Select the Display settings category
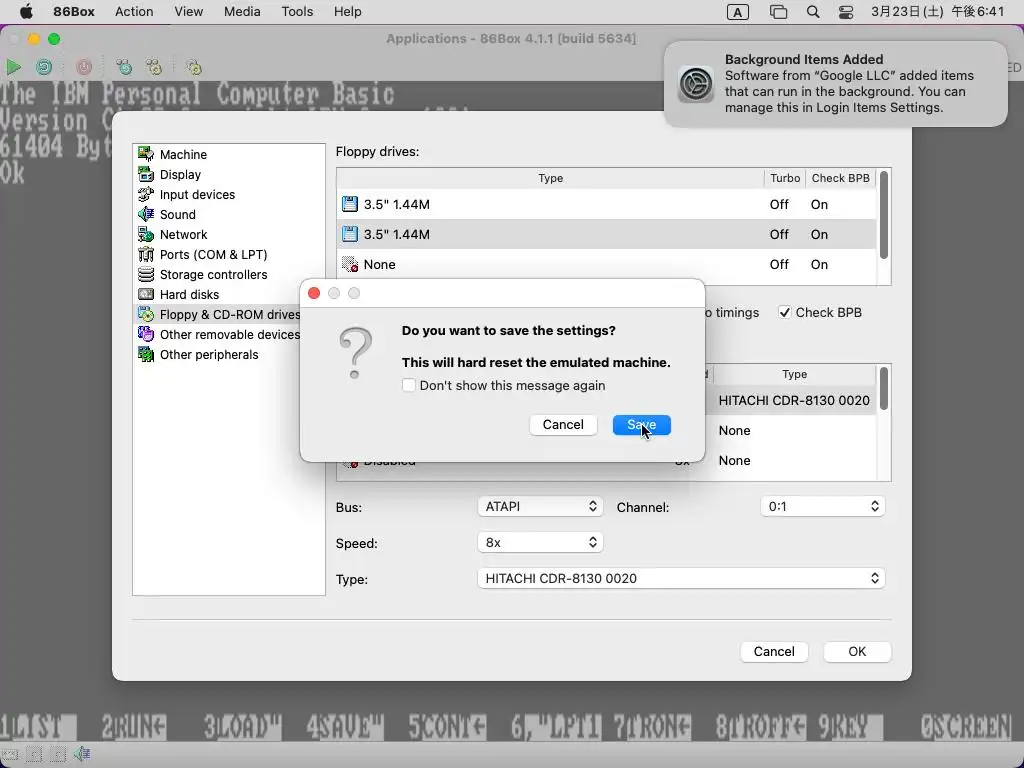Viewport: 1024px width, 768px height. click(x=229, y=174)
